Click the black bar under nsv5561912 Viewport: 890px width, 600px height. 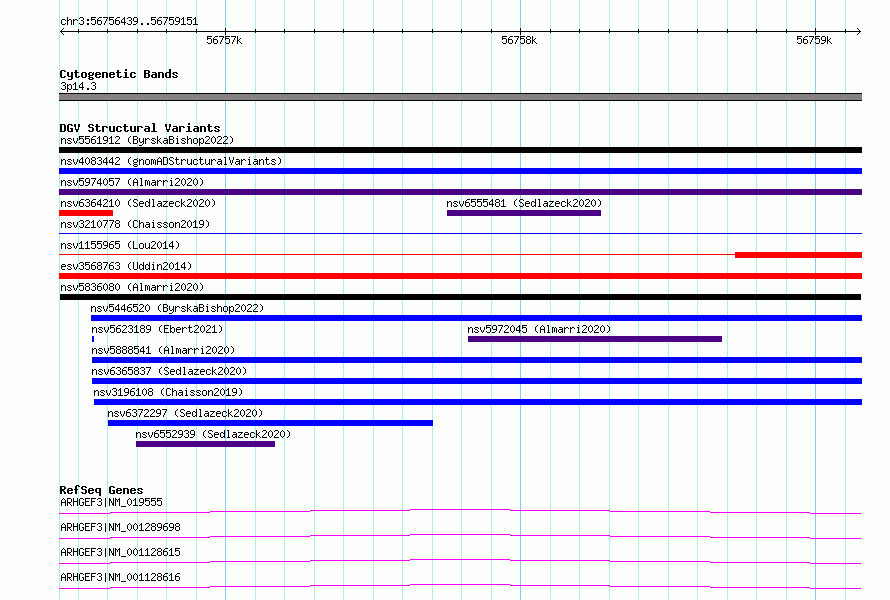[x=460, y=150]
